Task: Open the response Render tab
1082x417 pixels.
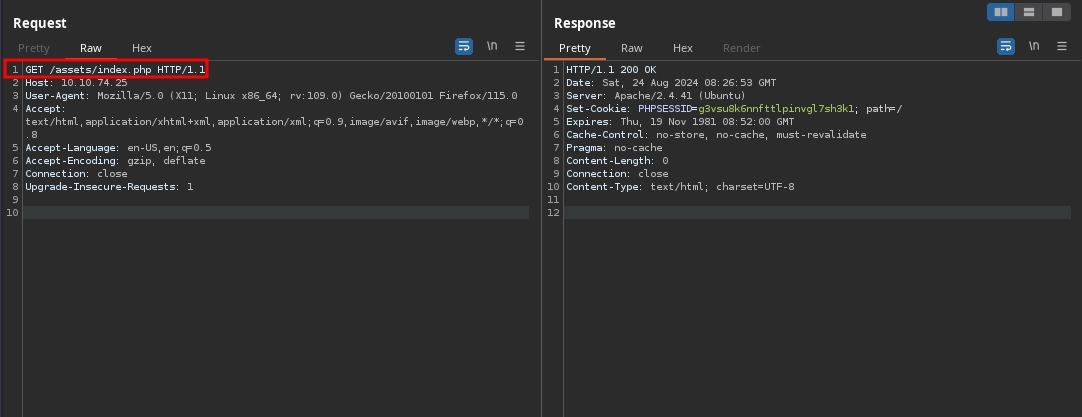Action: tap(741, 48)
